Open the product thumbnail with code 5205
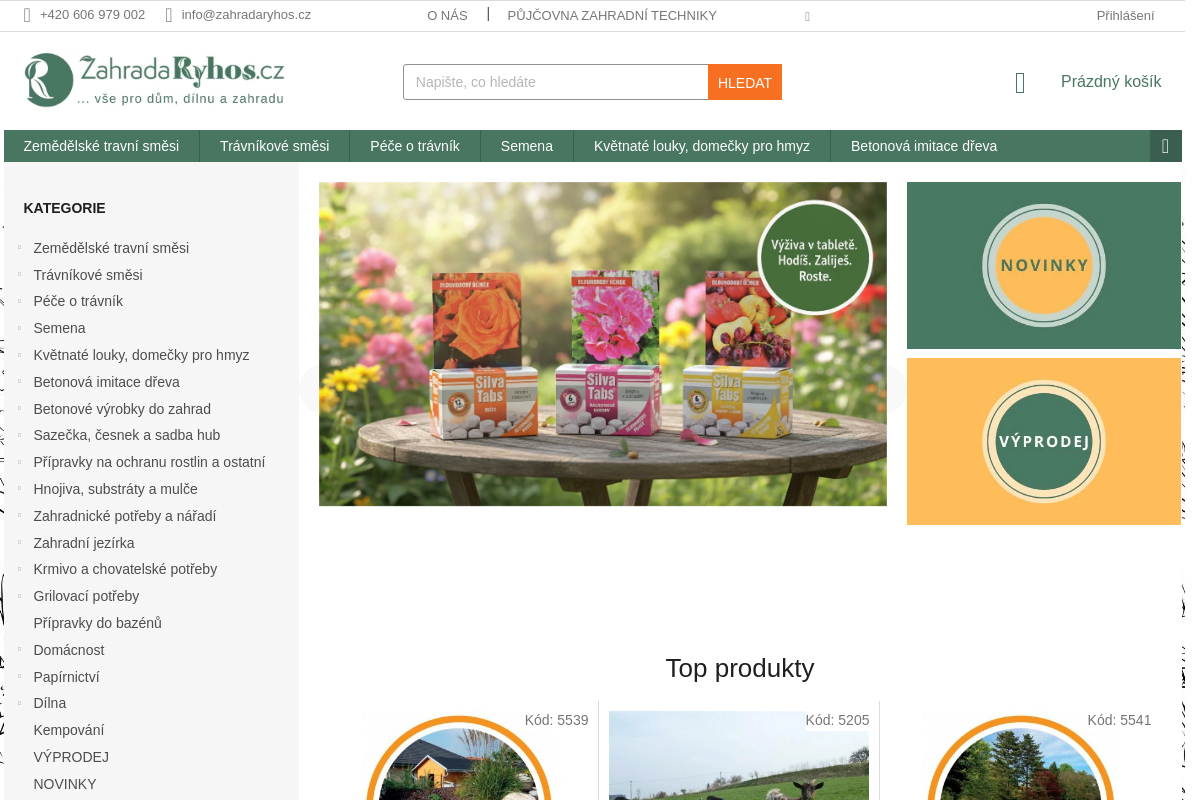 [739, 755]
